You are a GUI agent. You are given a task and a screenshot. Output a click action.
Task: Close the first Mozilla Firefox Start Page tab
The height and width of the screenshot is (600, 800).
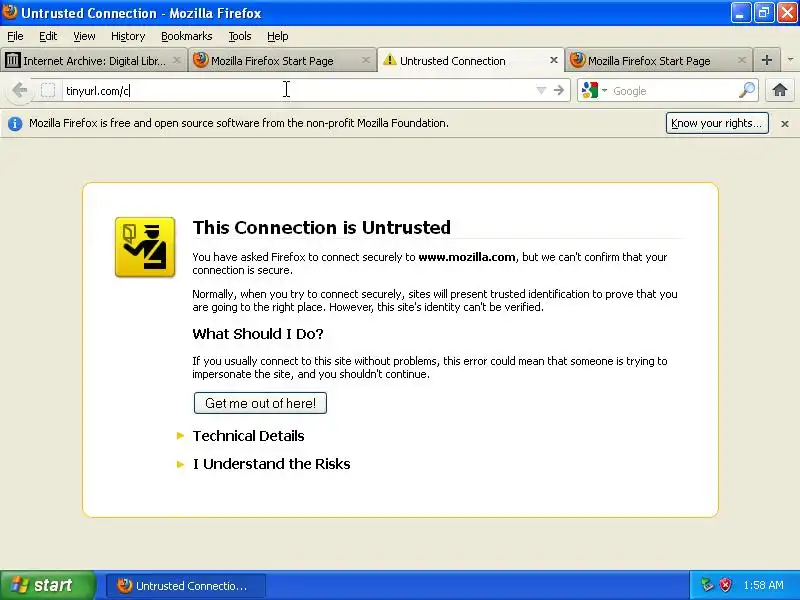click(x=365, y=60)
